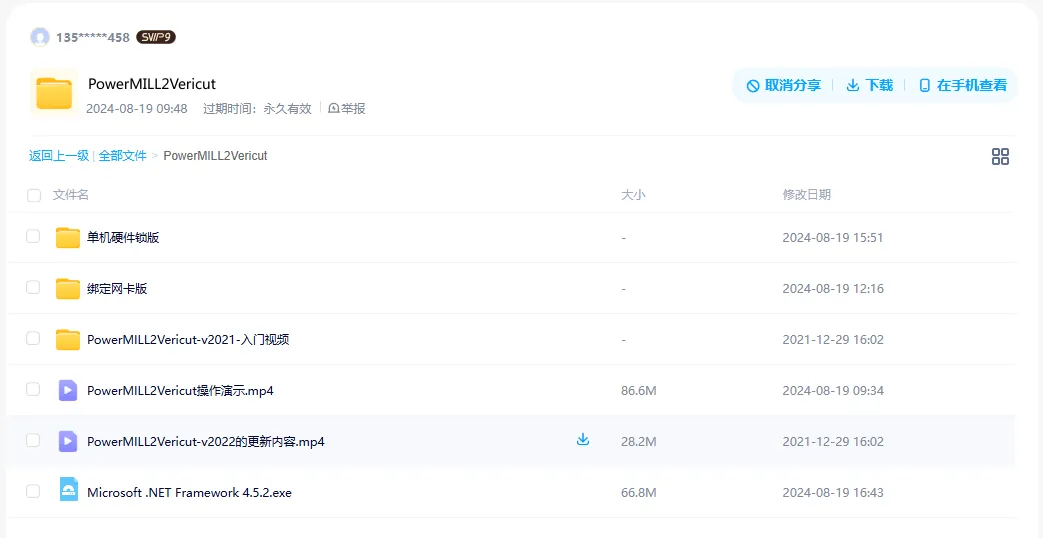Check the box for 单机硬件锁版

click(x=33, y=237)
